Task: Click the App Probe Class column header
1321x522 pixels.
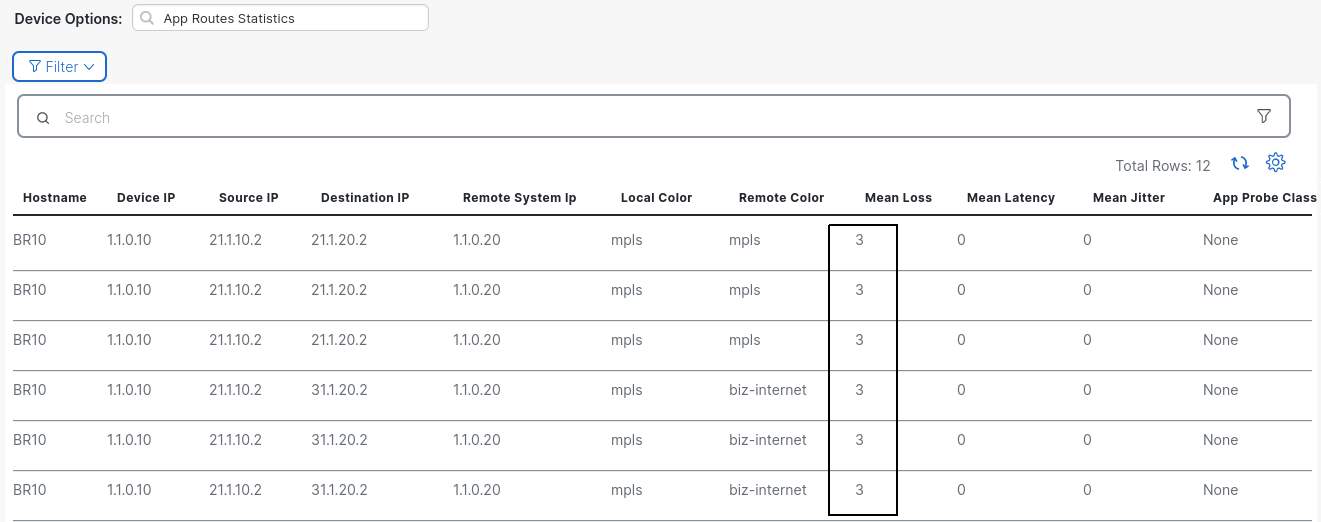Action: 1264,198
